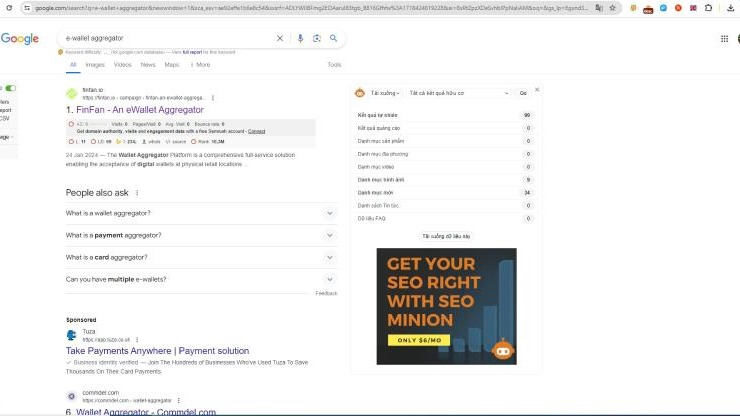The height and width of the screenshot is (416, 740).
Task: Reload the page with the browser refresh icon
Action: [x=9, y=8]
